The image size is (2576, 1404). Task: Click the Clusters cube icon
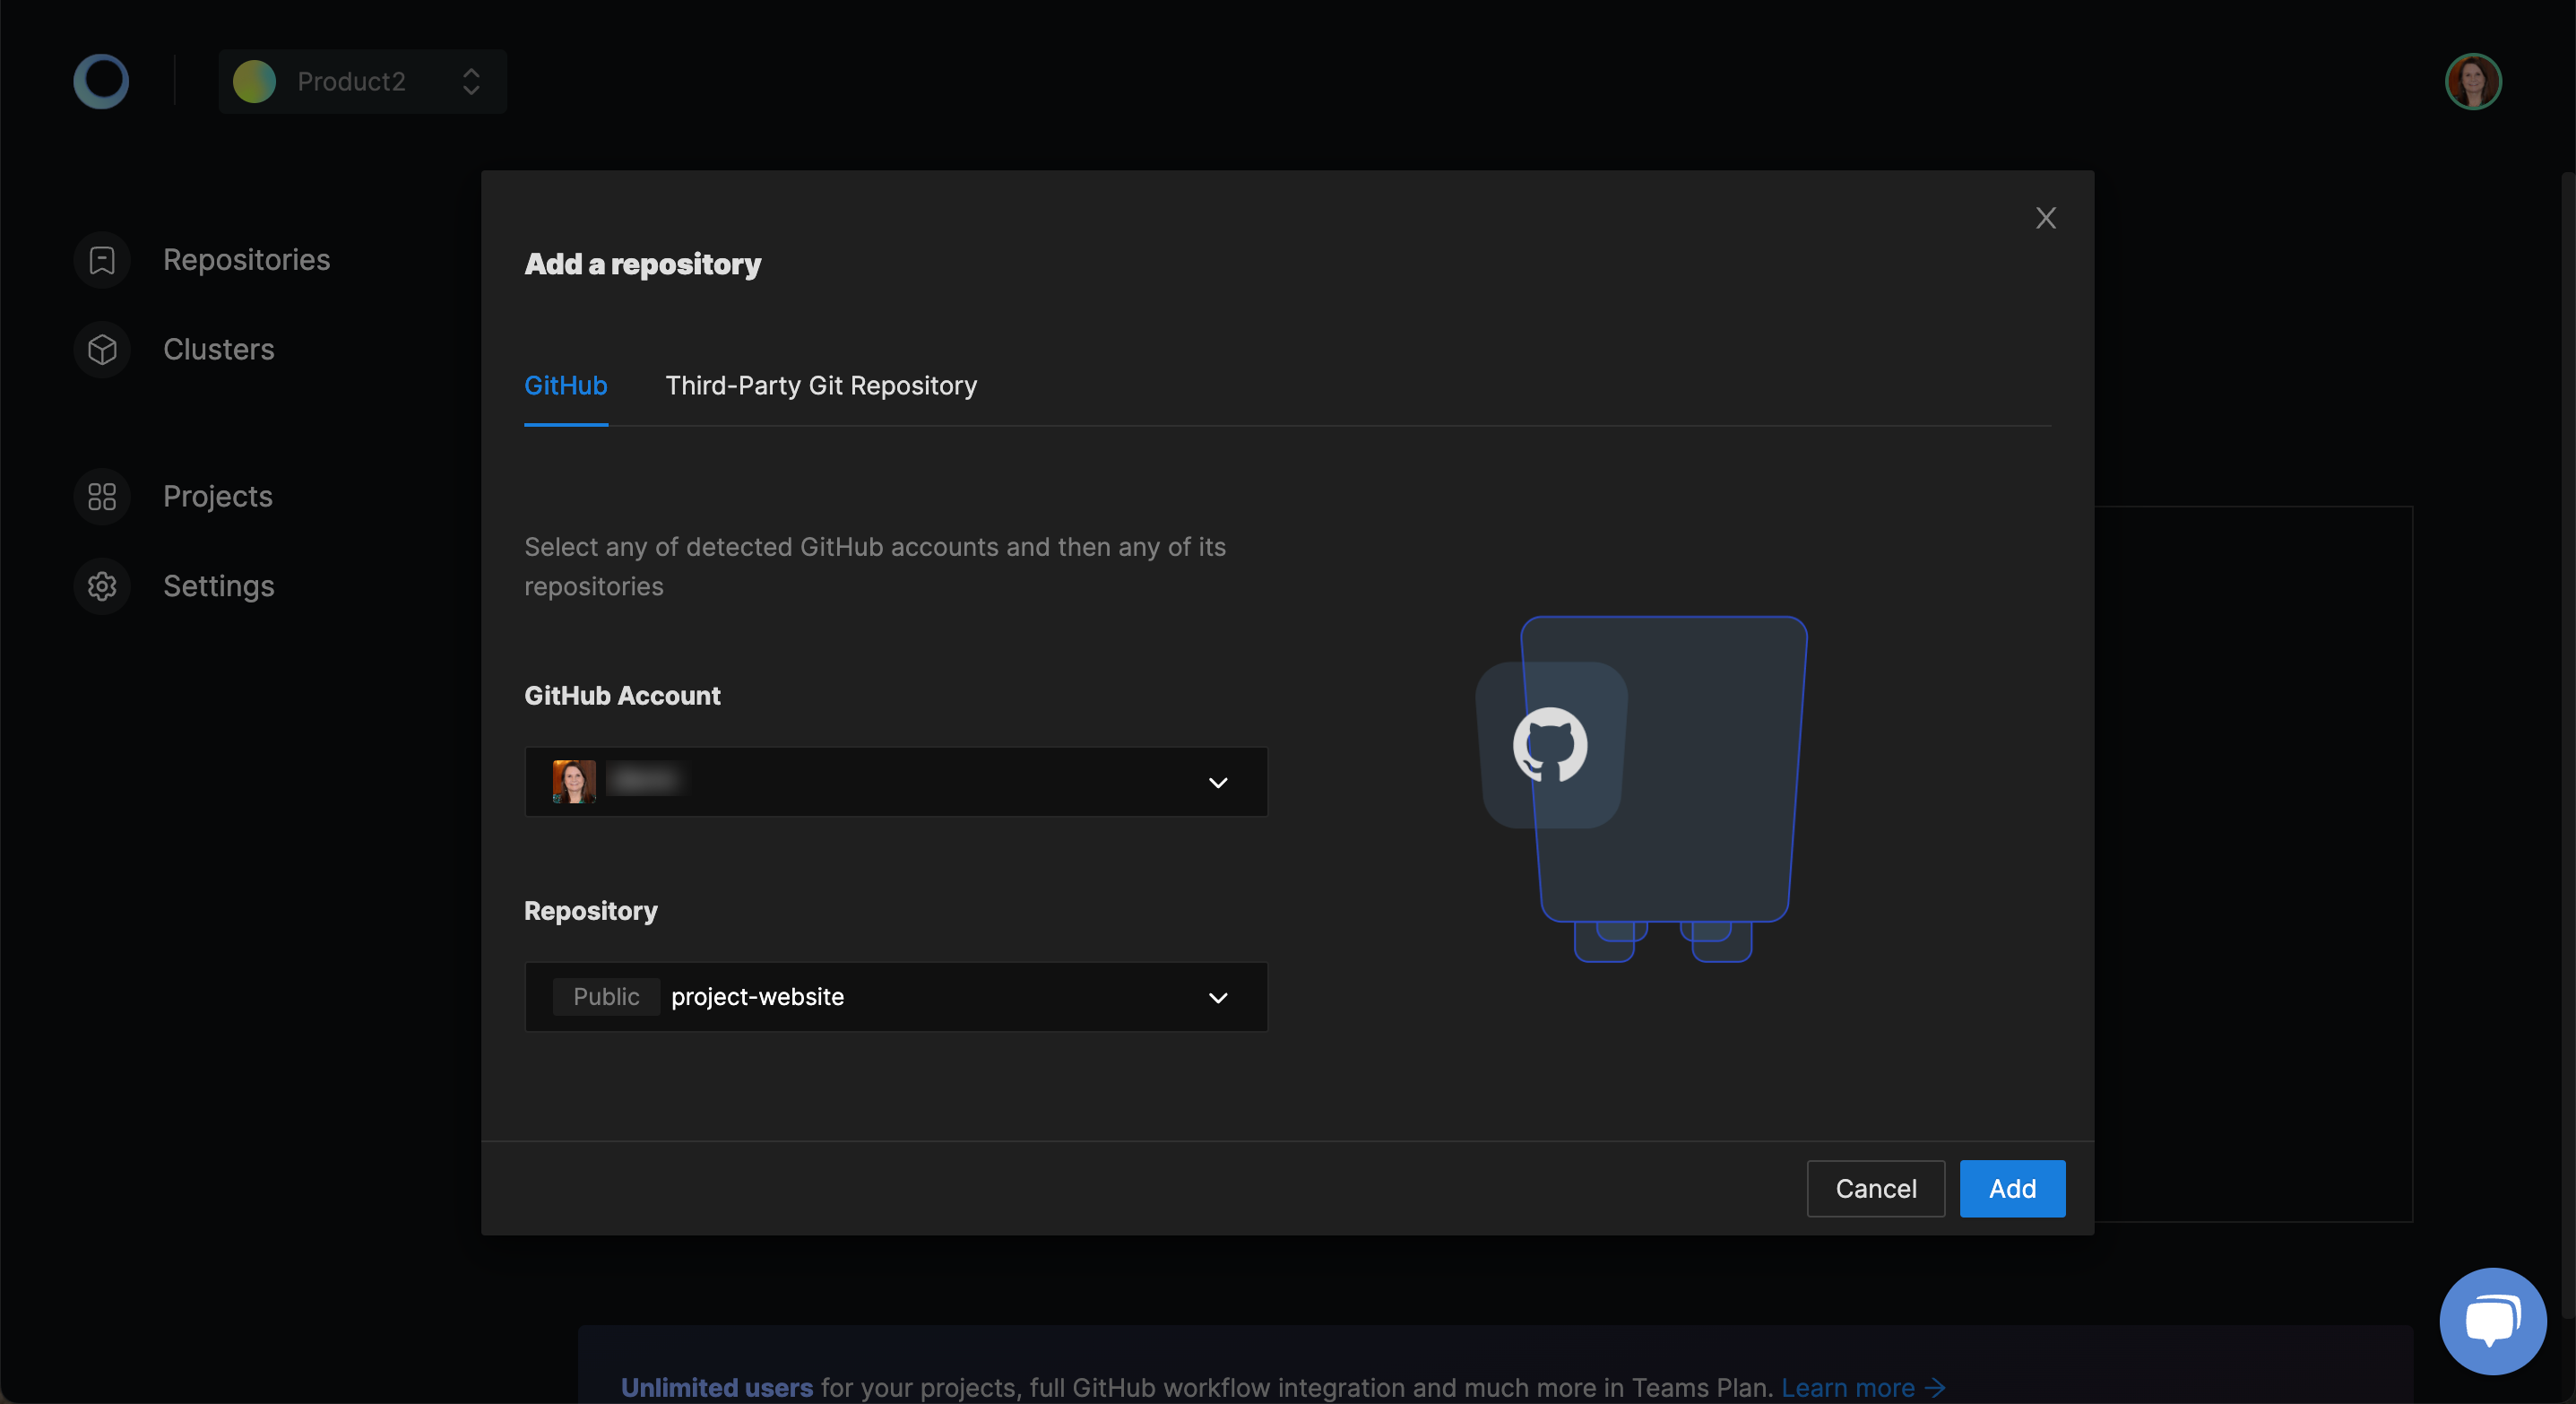click(x=102, y=349)
